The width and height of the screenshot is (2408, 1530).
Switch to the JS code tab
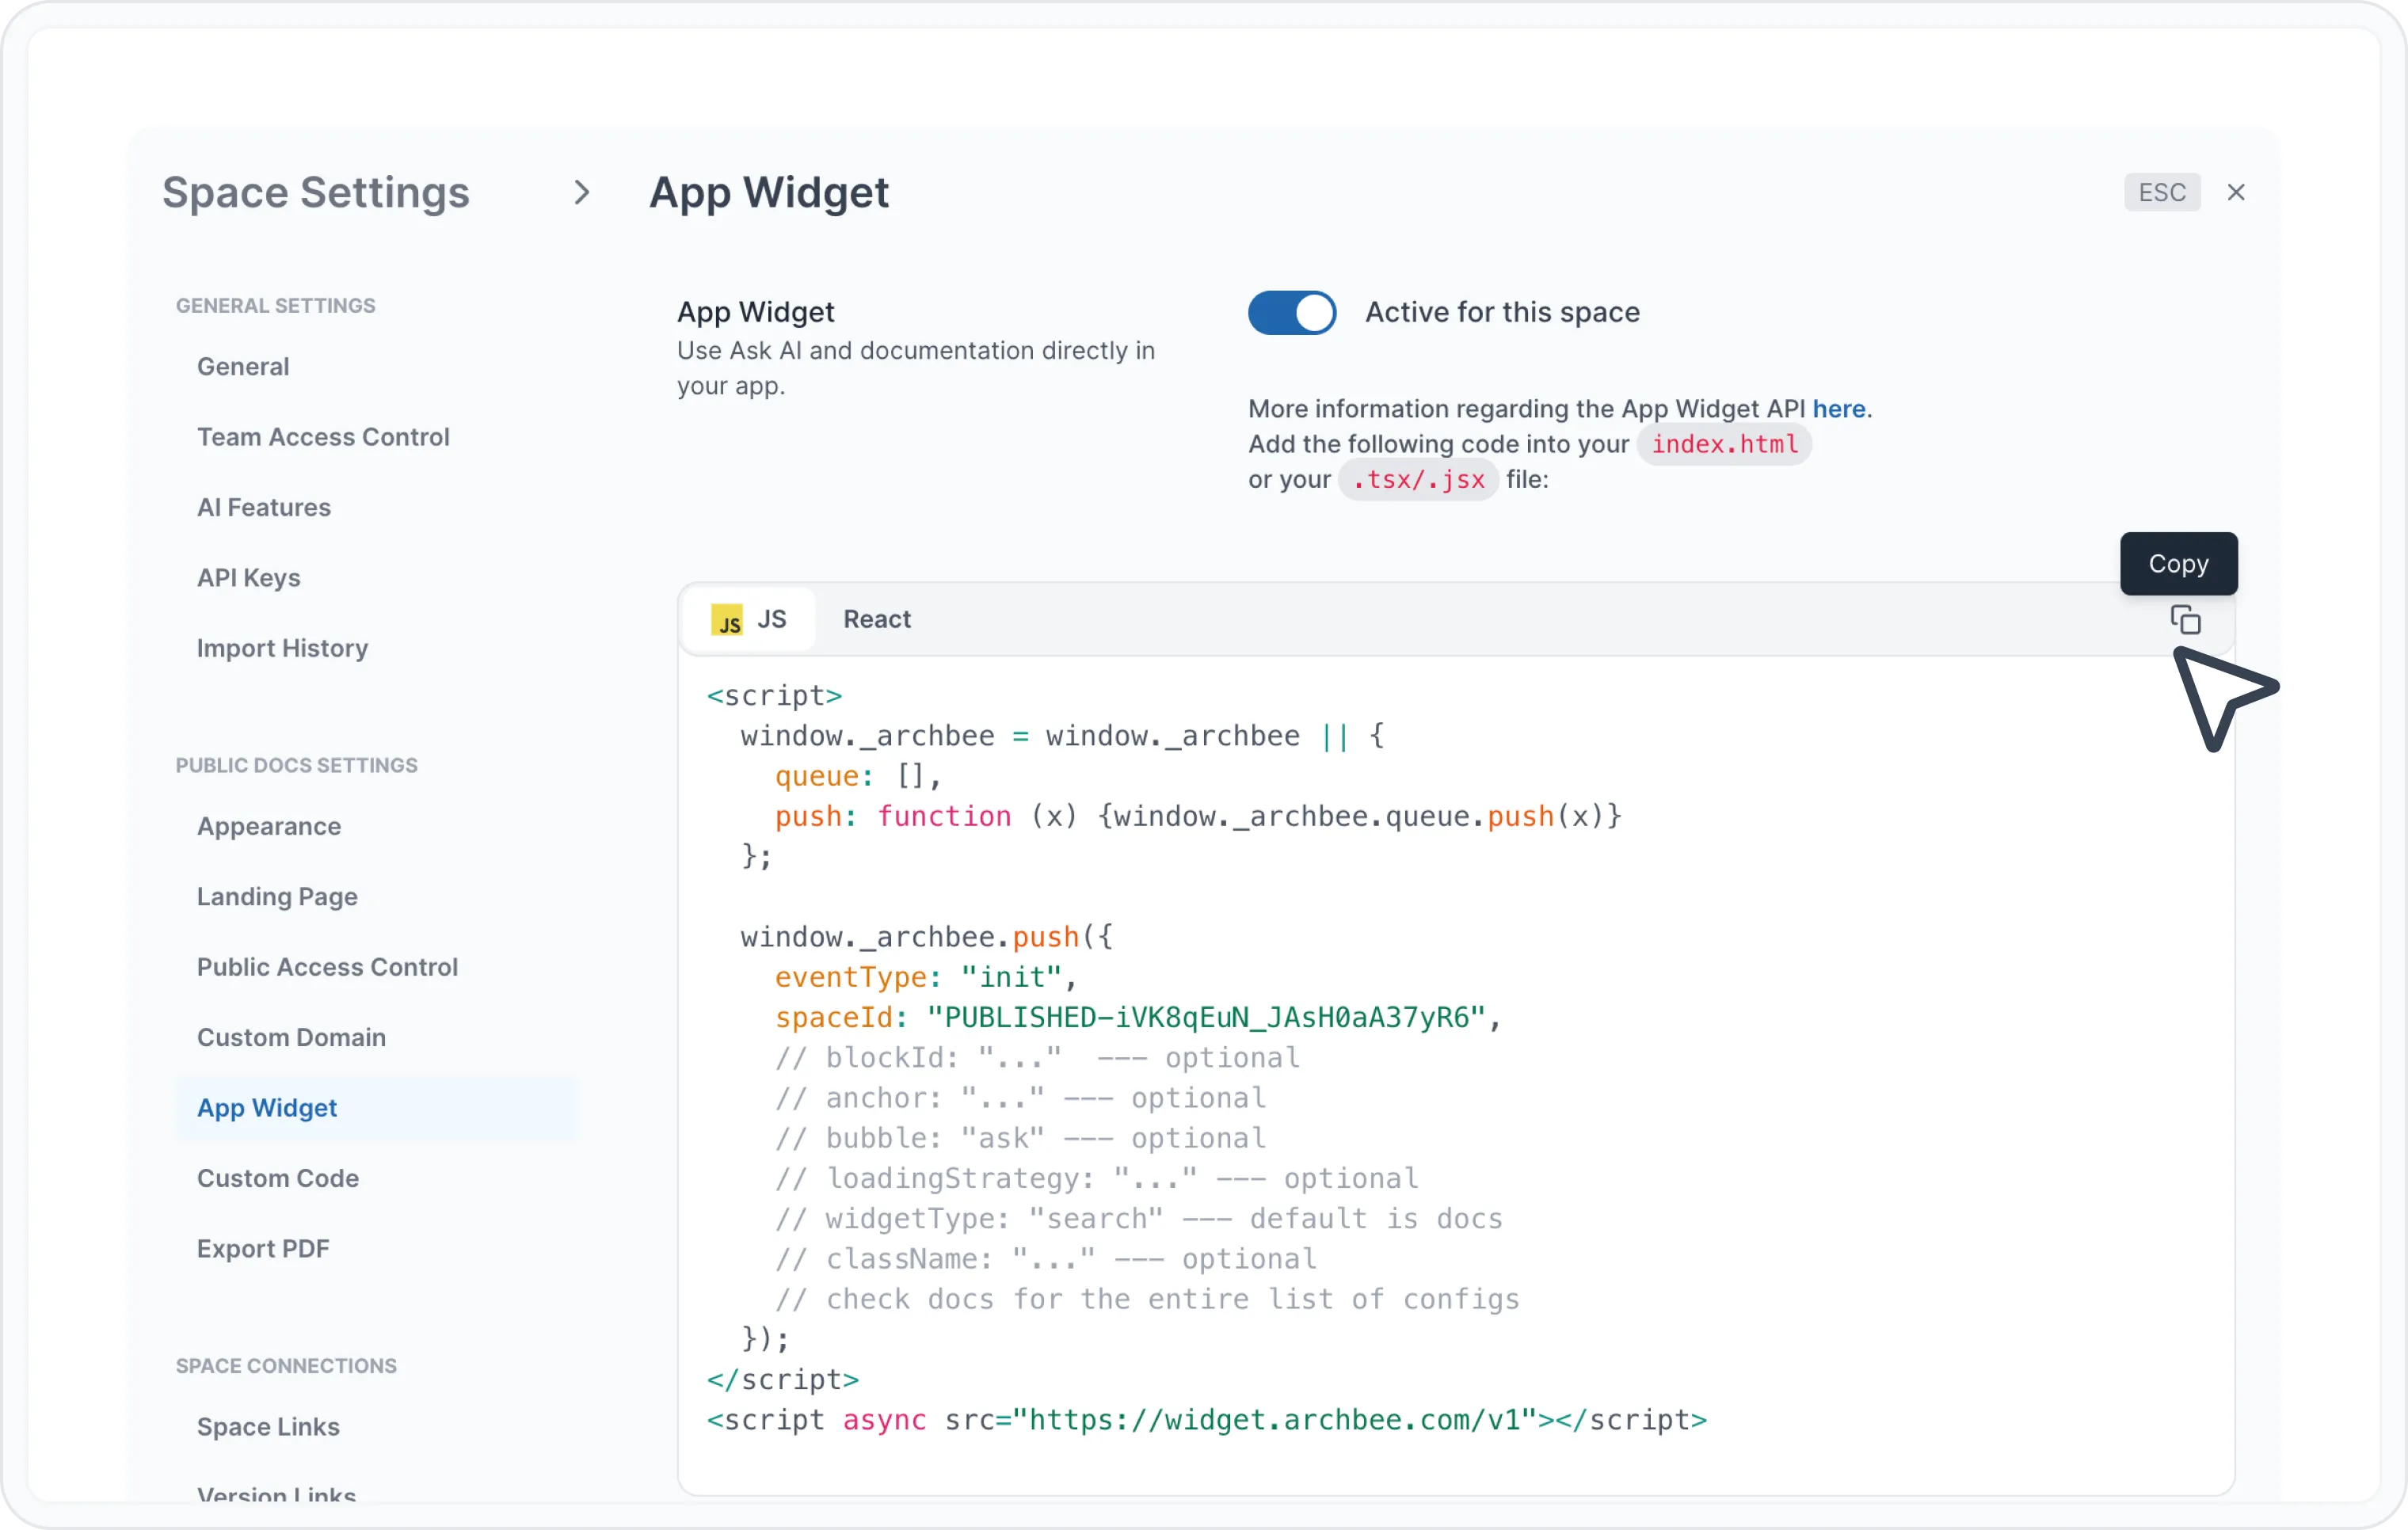[x=749, y=619]
